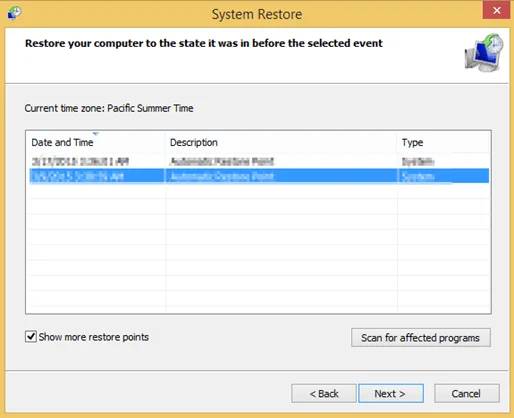The height and width of the screenshot is (418, 514).
Task: Select the highlighted restore point row
Action: click(x=258, y=176)
